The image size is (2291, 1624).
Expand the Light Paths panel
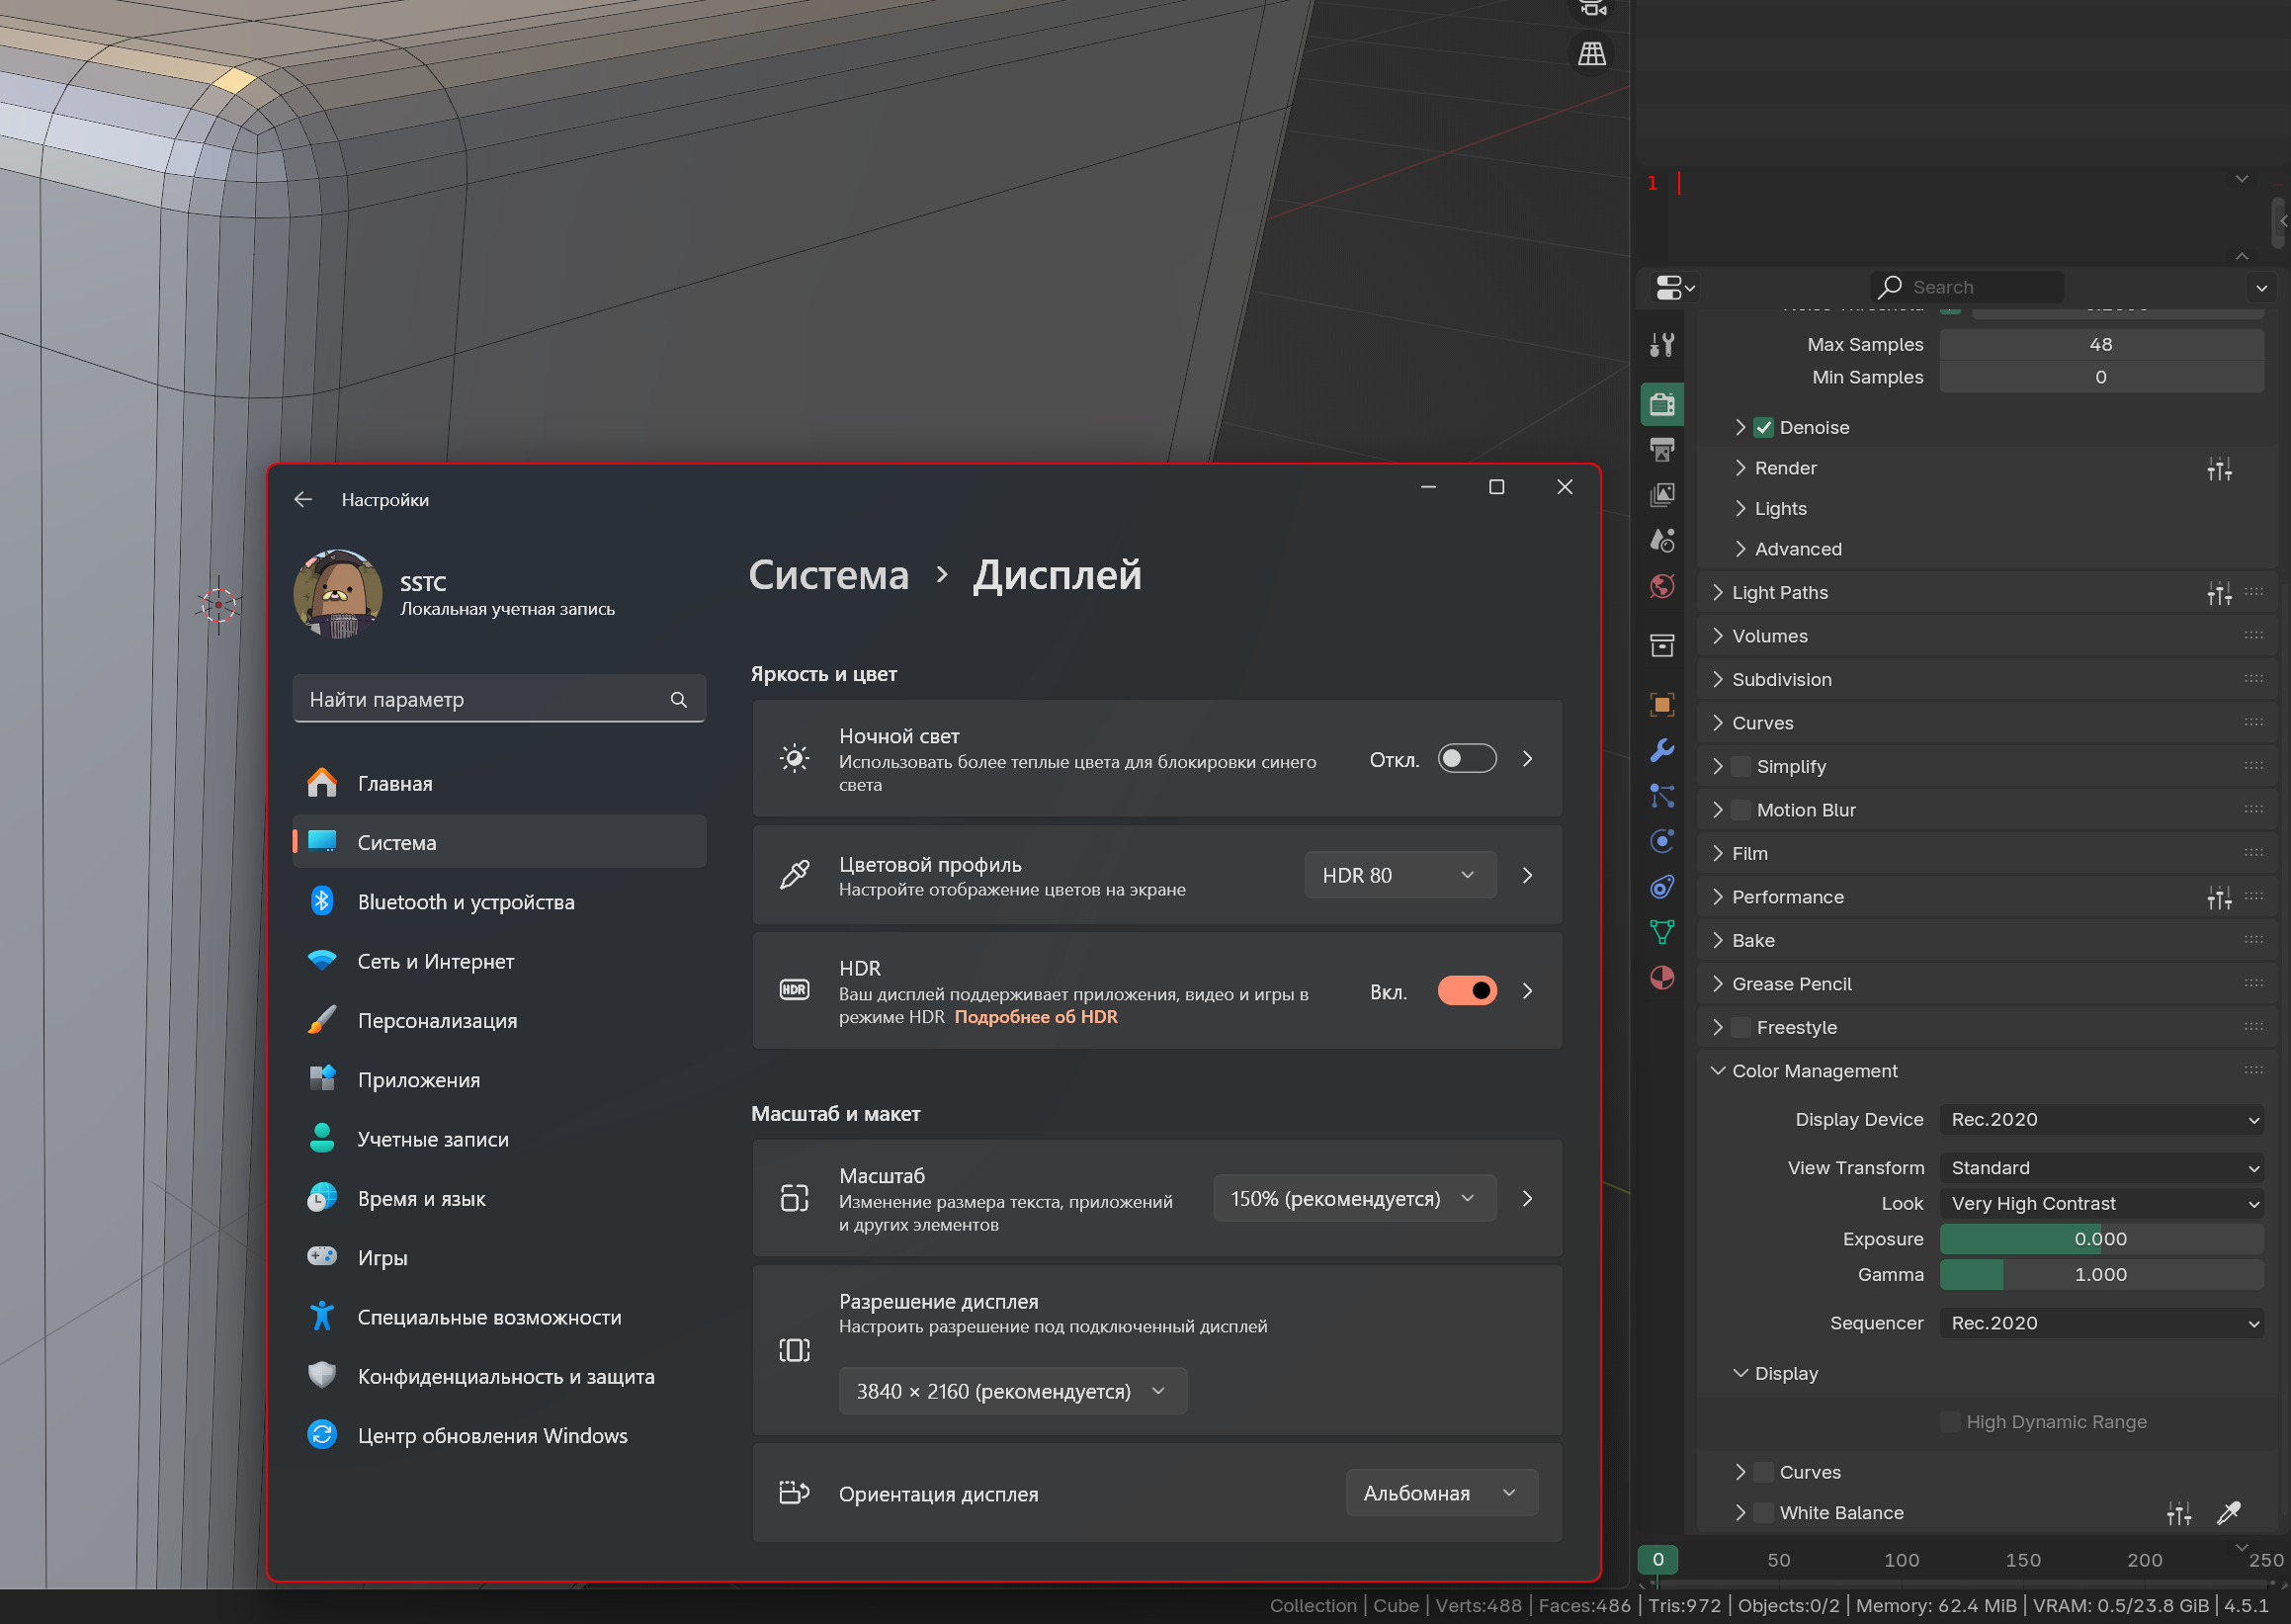1779,593
